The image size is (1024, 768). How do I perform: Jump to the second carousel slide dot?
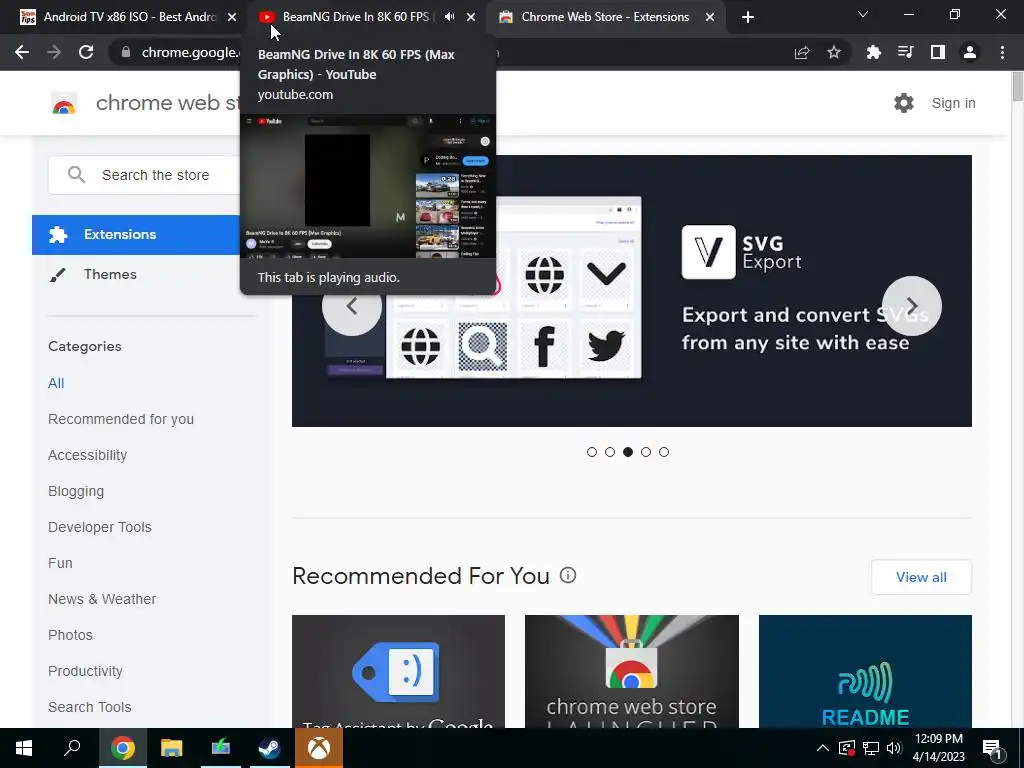coord(610,452)
